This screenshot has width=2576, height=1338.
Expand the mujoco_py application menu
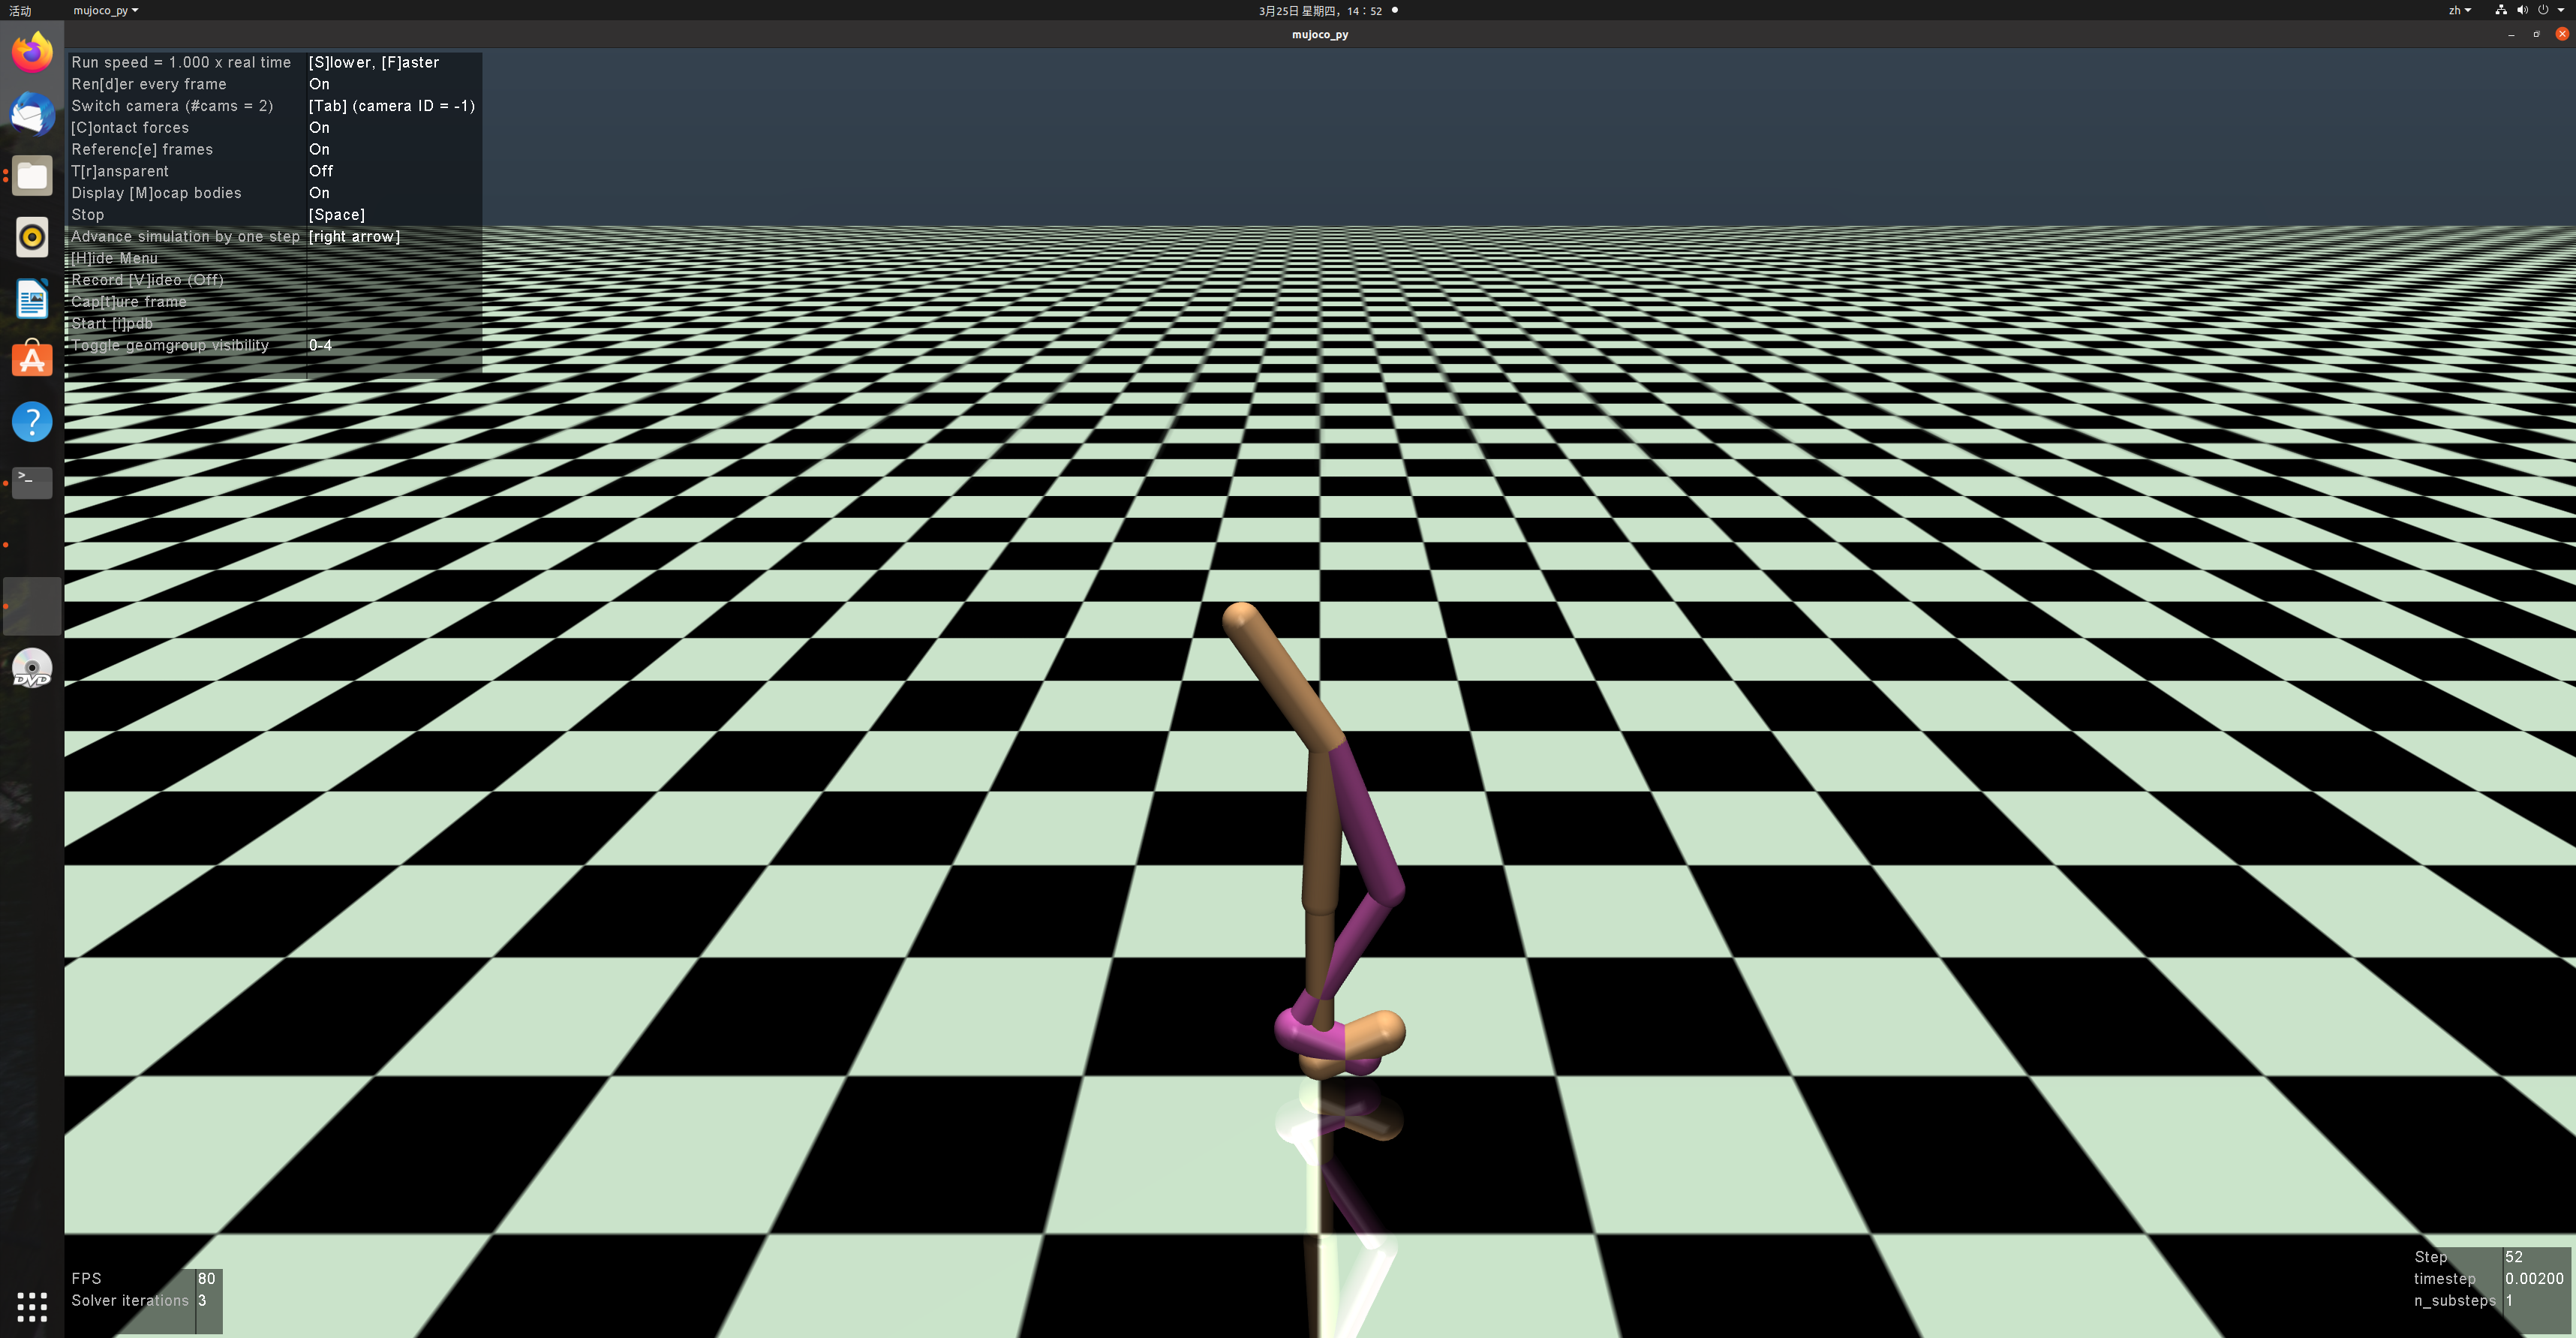(x=105, y=10)
